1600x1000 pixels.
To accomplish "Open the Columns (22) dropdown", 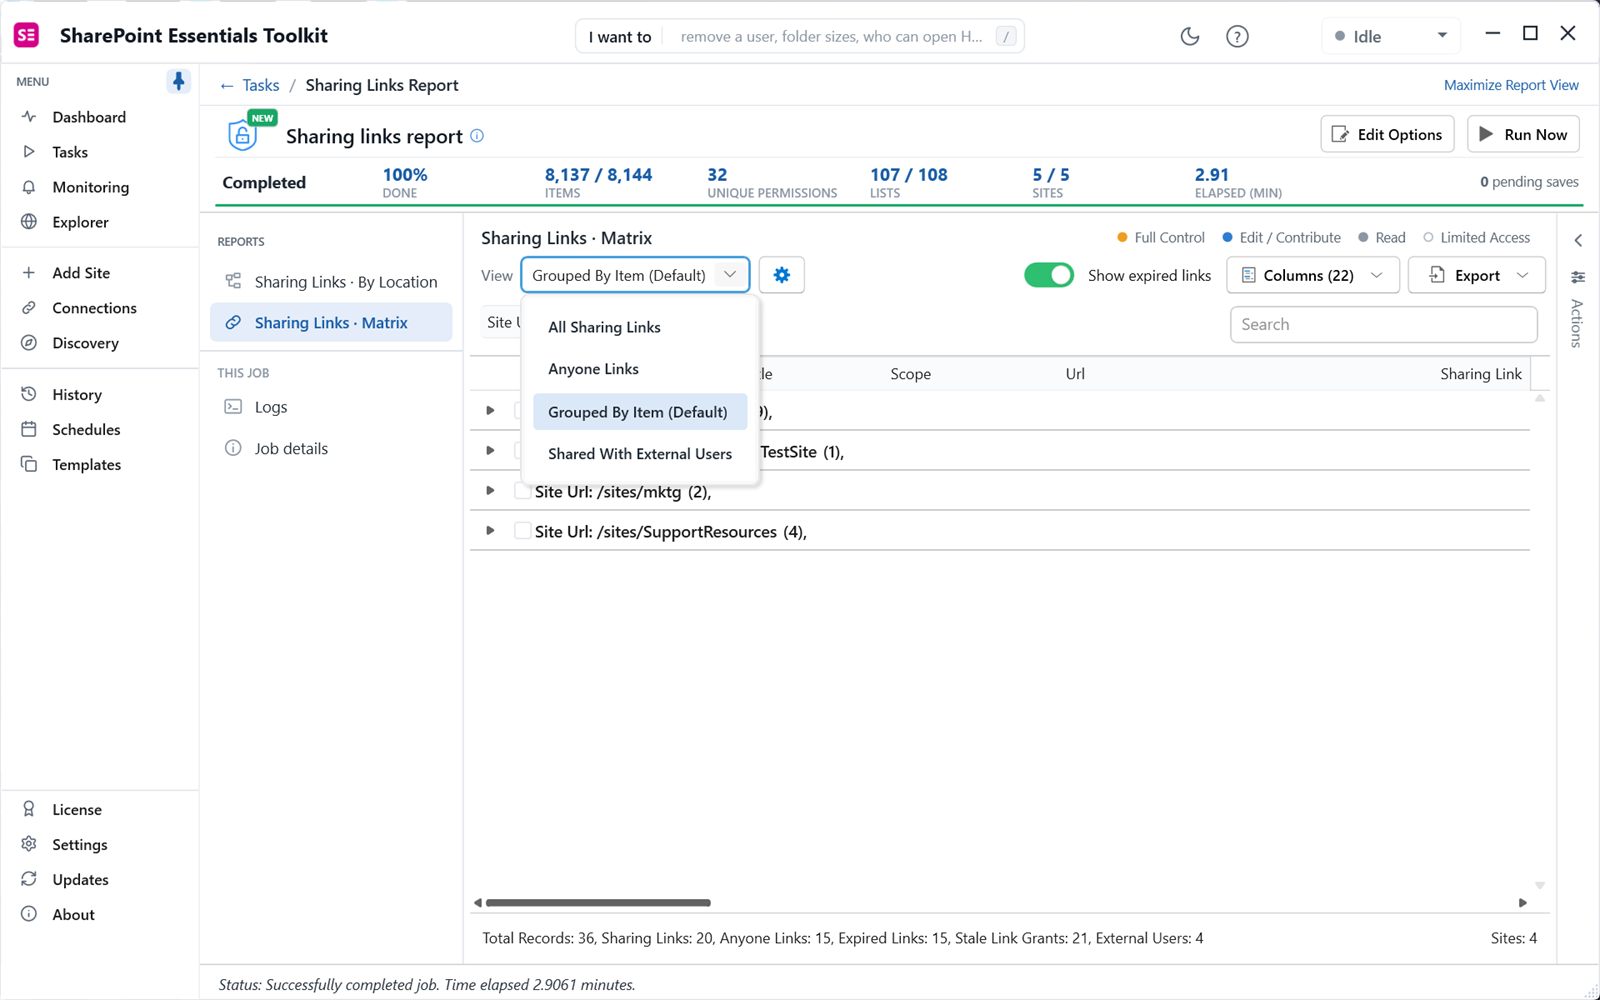I will (1312, 275).
